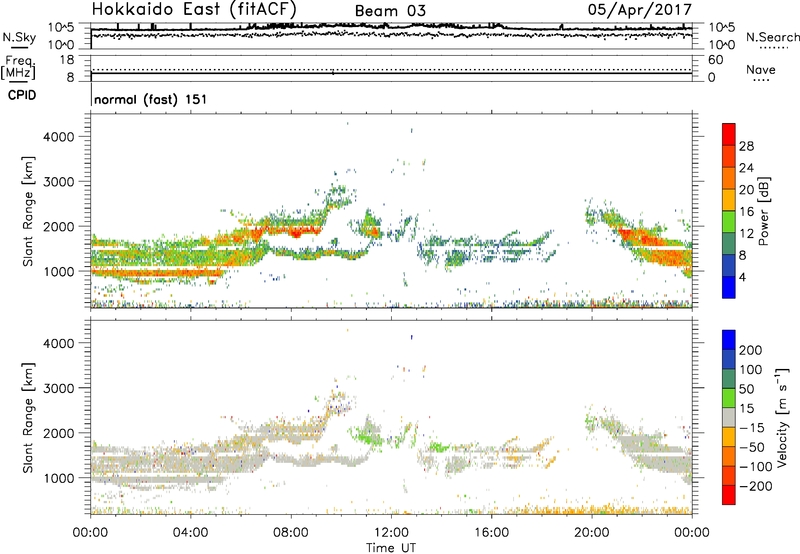Screen dimensions: 800x554
Task: Click the 'CPID' label
Action: point(22,95)
